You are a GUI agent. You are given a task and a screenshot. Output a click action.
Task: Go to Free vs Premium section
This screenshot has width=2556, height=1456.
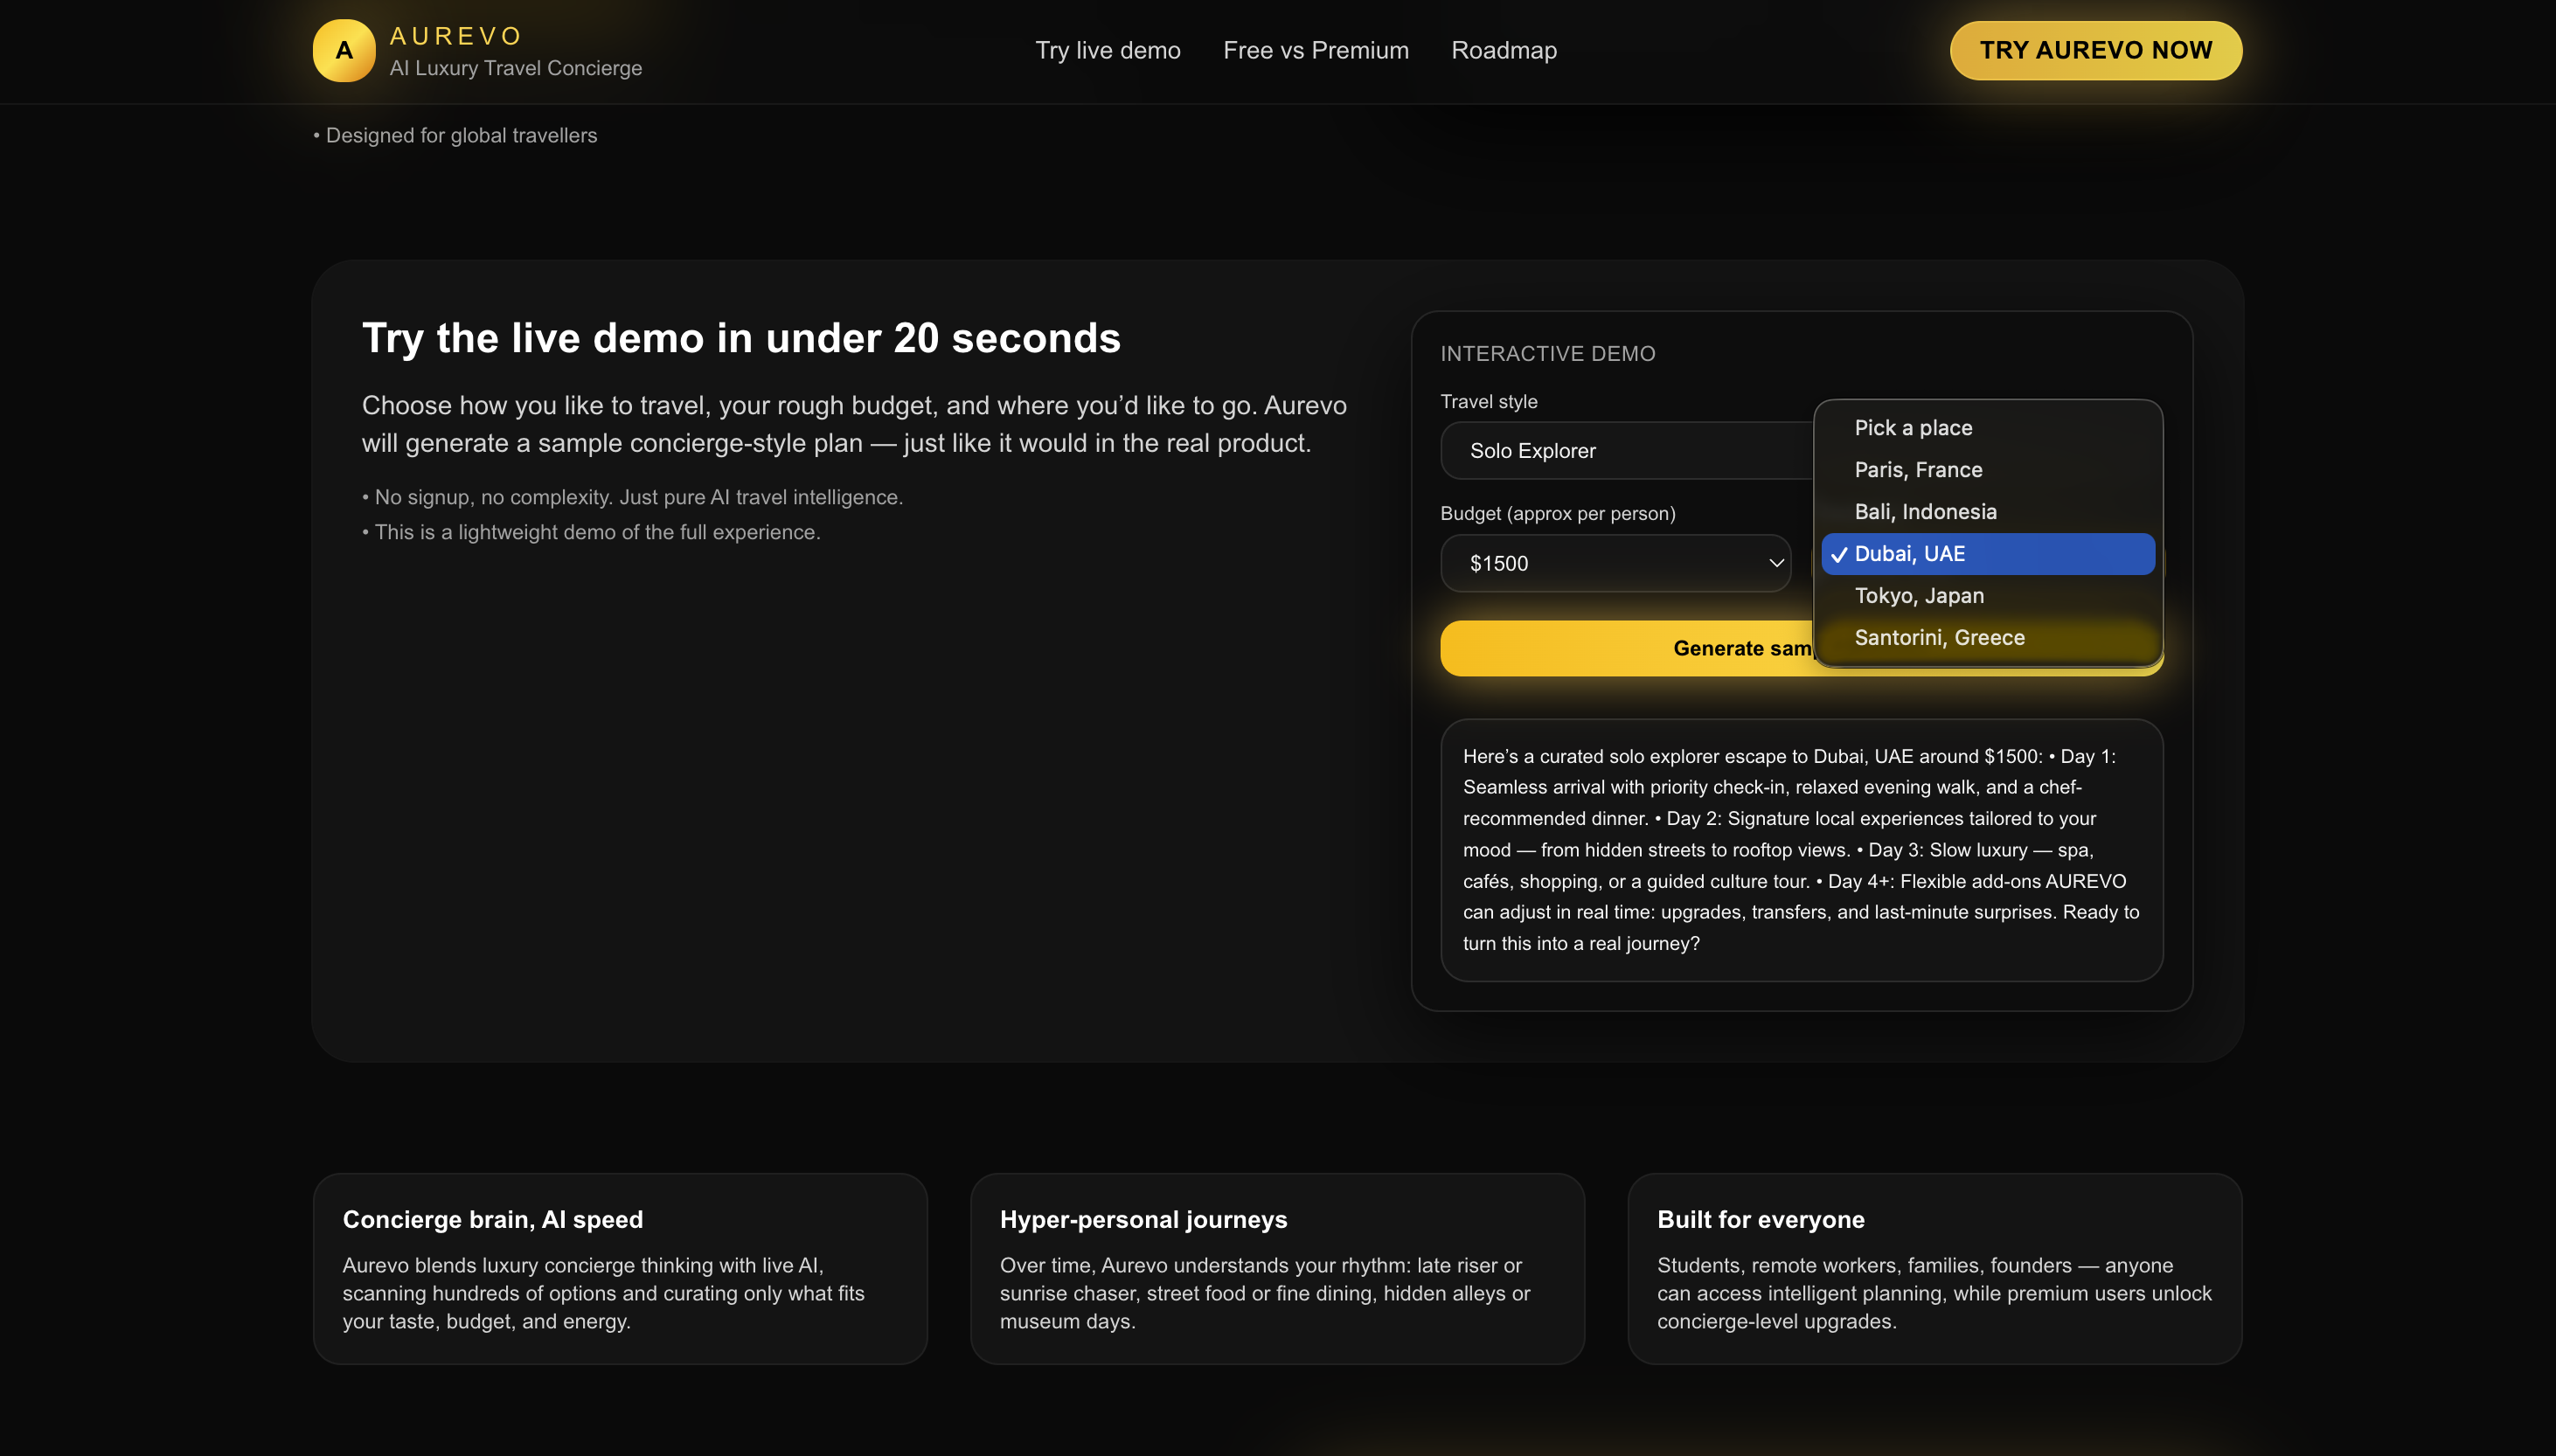(1315, 50)
